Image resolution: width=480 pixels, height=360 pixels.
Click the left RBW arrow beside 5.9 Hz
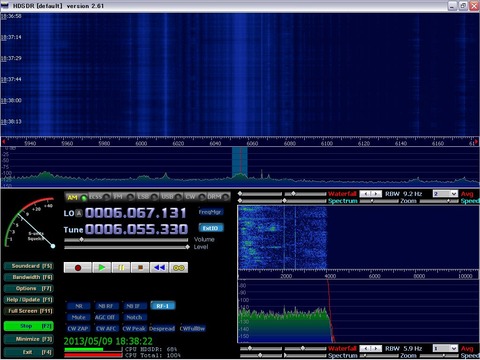[365, 348]
